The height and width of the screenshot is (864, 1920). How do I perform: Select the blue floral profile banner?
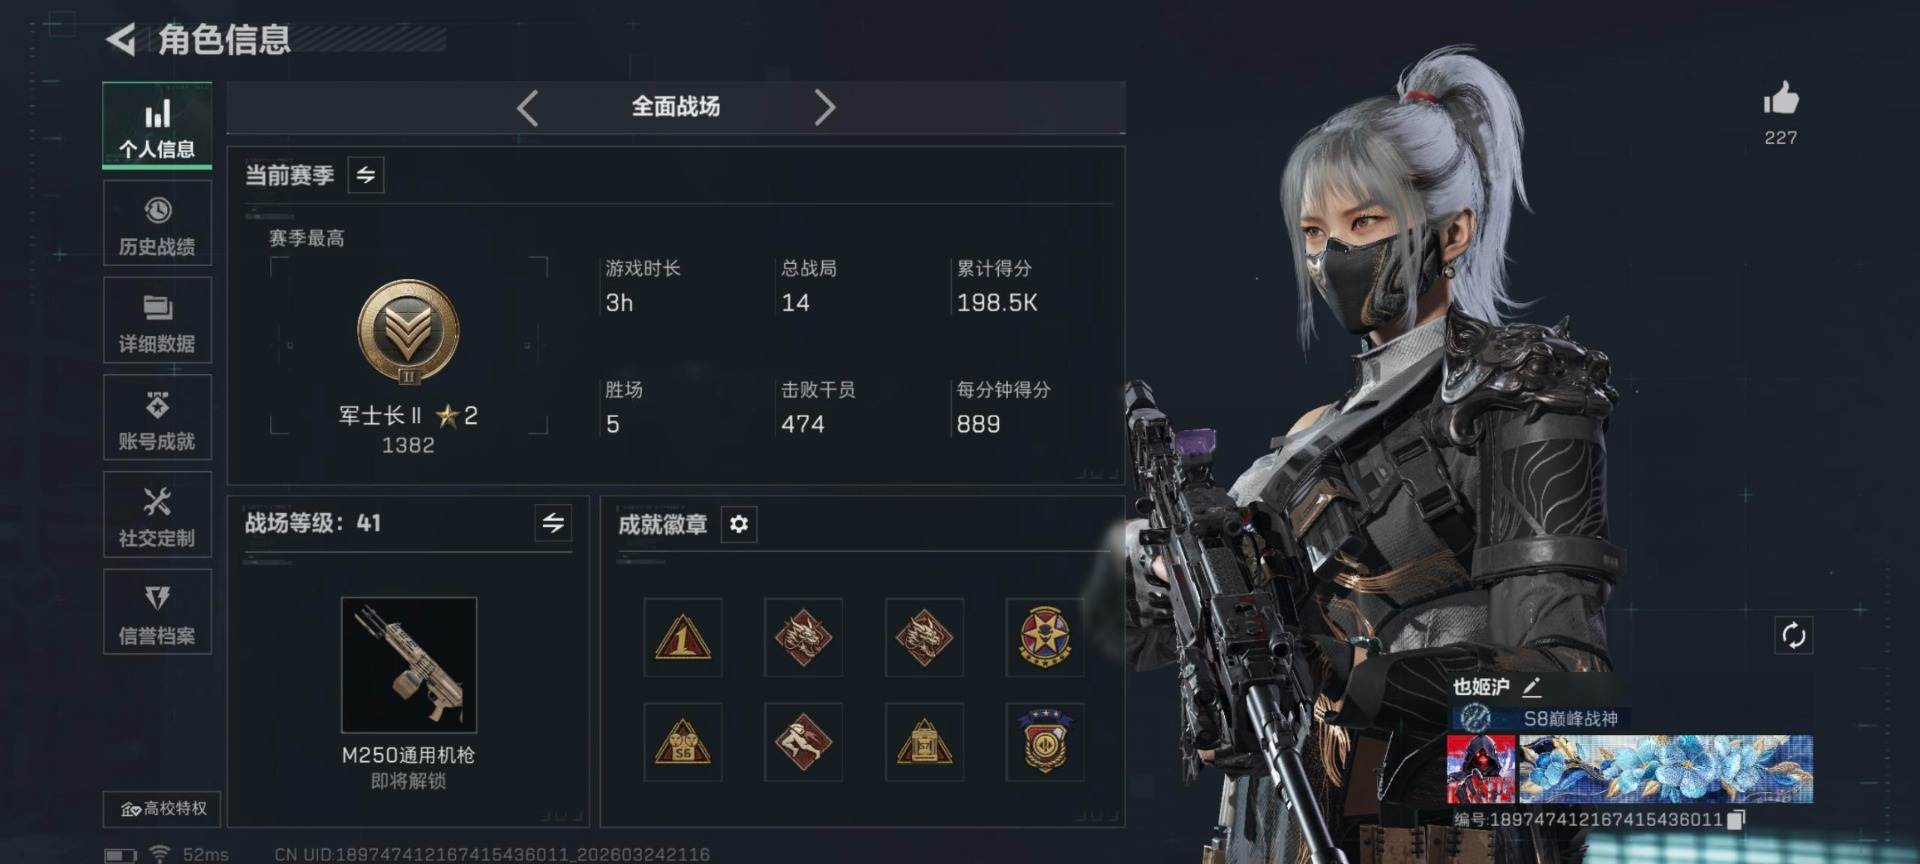pyautogui.click(x=1666, y=769)
